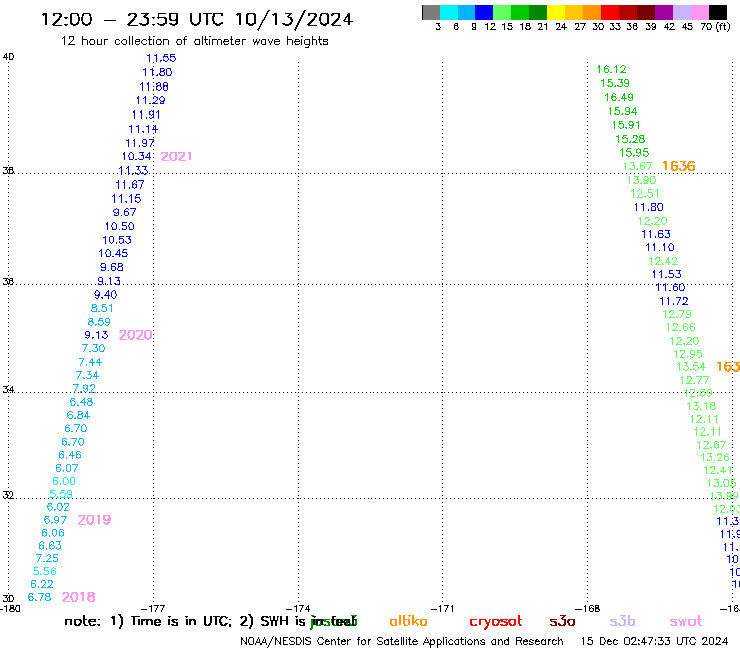Click the wave height value 5.56
740x650 pixels.
[45, 571]
